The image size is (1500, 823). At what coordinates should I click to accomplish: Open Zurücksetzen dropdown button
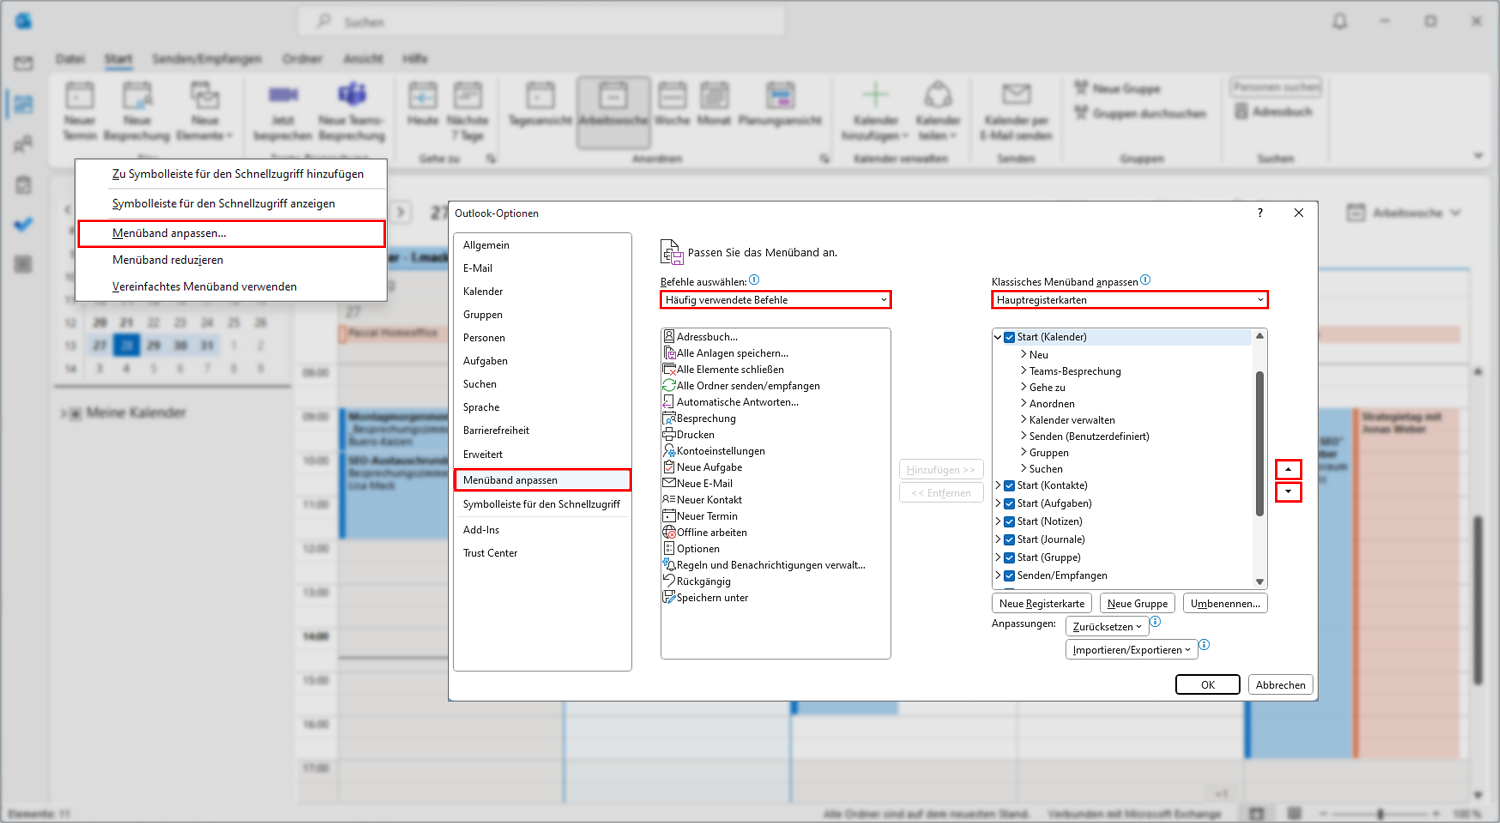click(1106, 627)
